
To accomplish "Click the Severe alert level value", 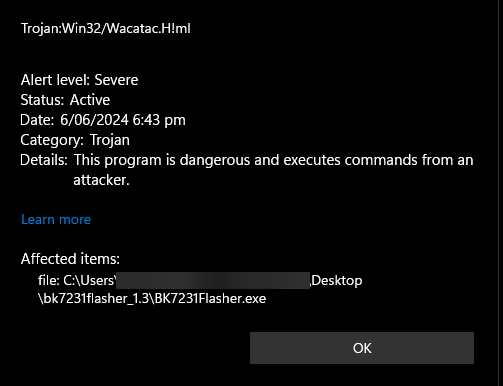I will coord(116,80).
